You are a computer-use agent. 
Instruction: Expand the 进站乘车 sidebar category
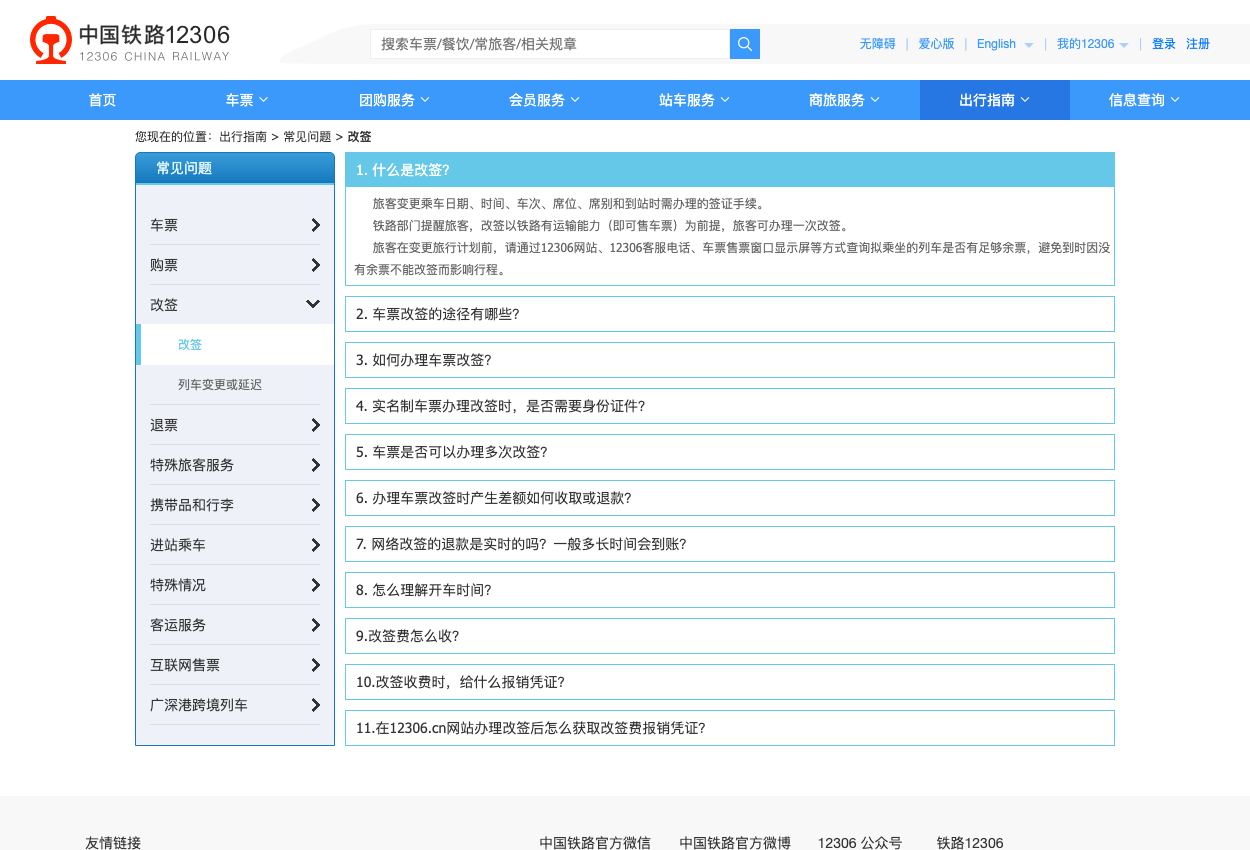tap(235, 545)
